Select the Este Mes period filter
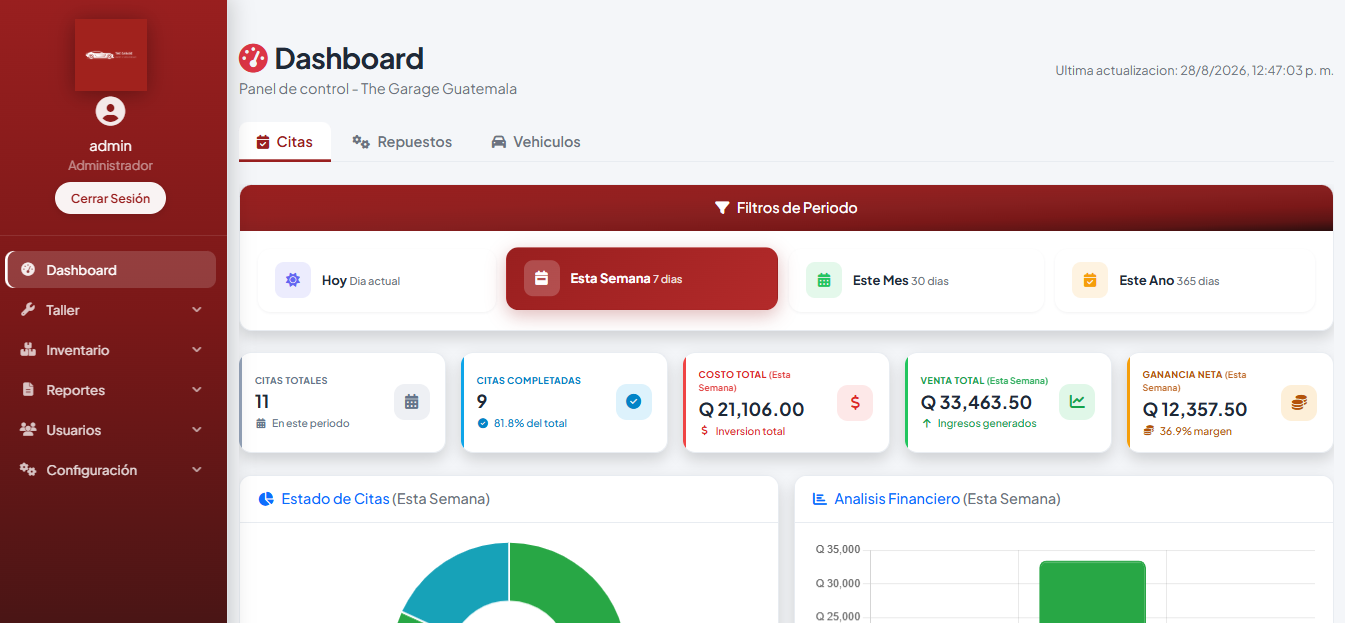 point(916,280)
